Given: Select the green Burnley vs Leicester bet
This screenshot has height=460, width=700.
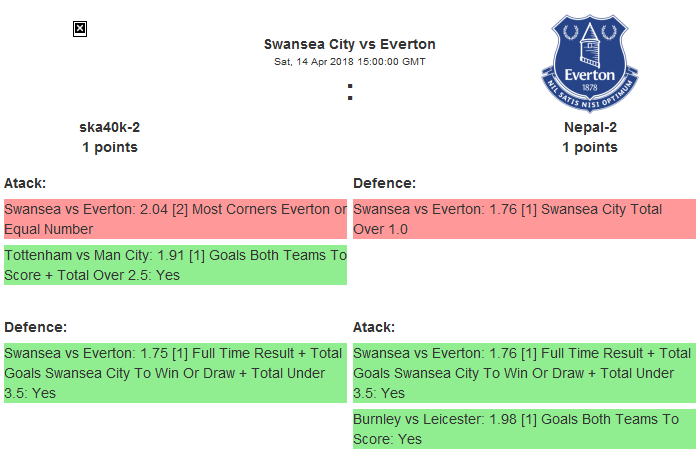Looking at the screenshot, I should (x=523, y=429).
